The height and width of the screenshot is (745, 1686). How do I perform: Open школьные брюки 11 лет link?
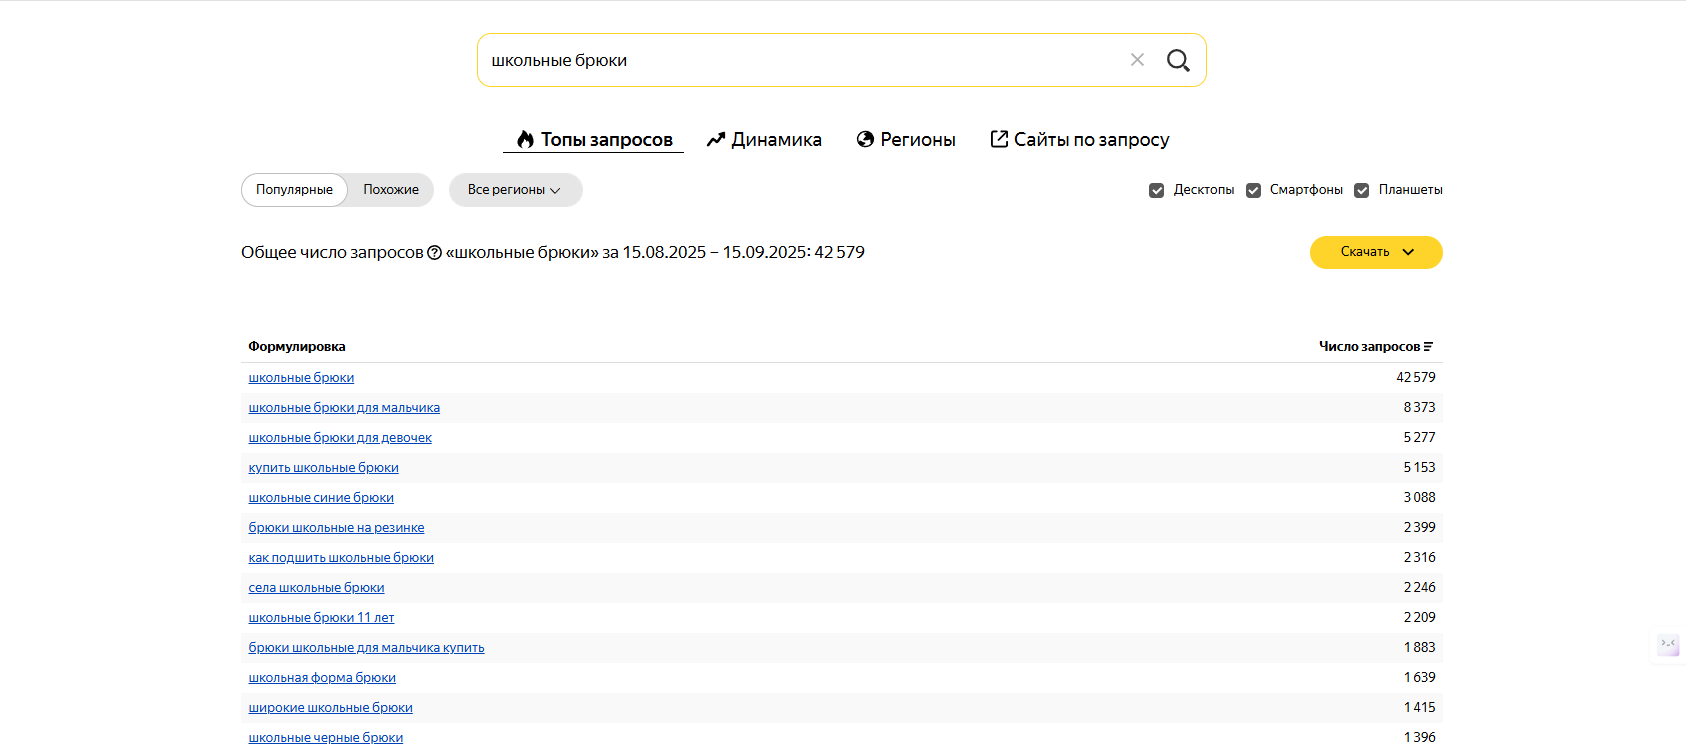[321, 618]
